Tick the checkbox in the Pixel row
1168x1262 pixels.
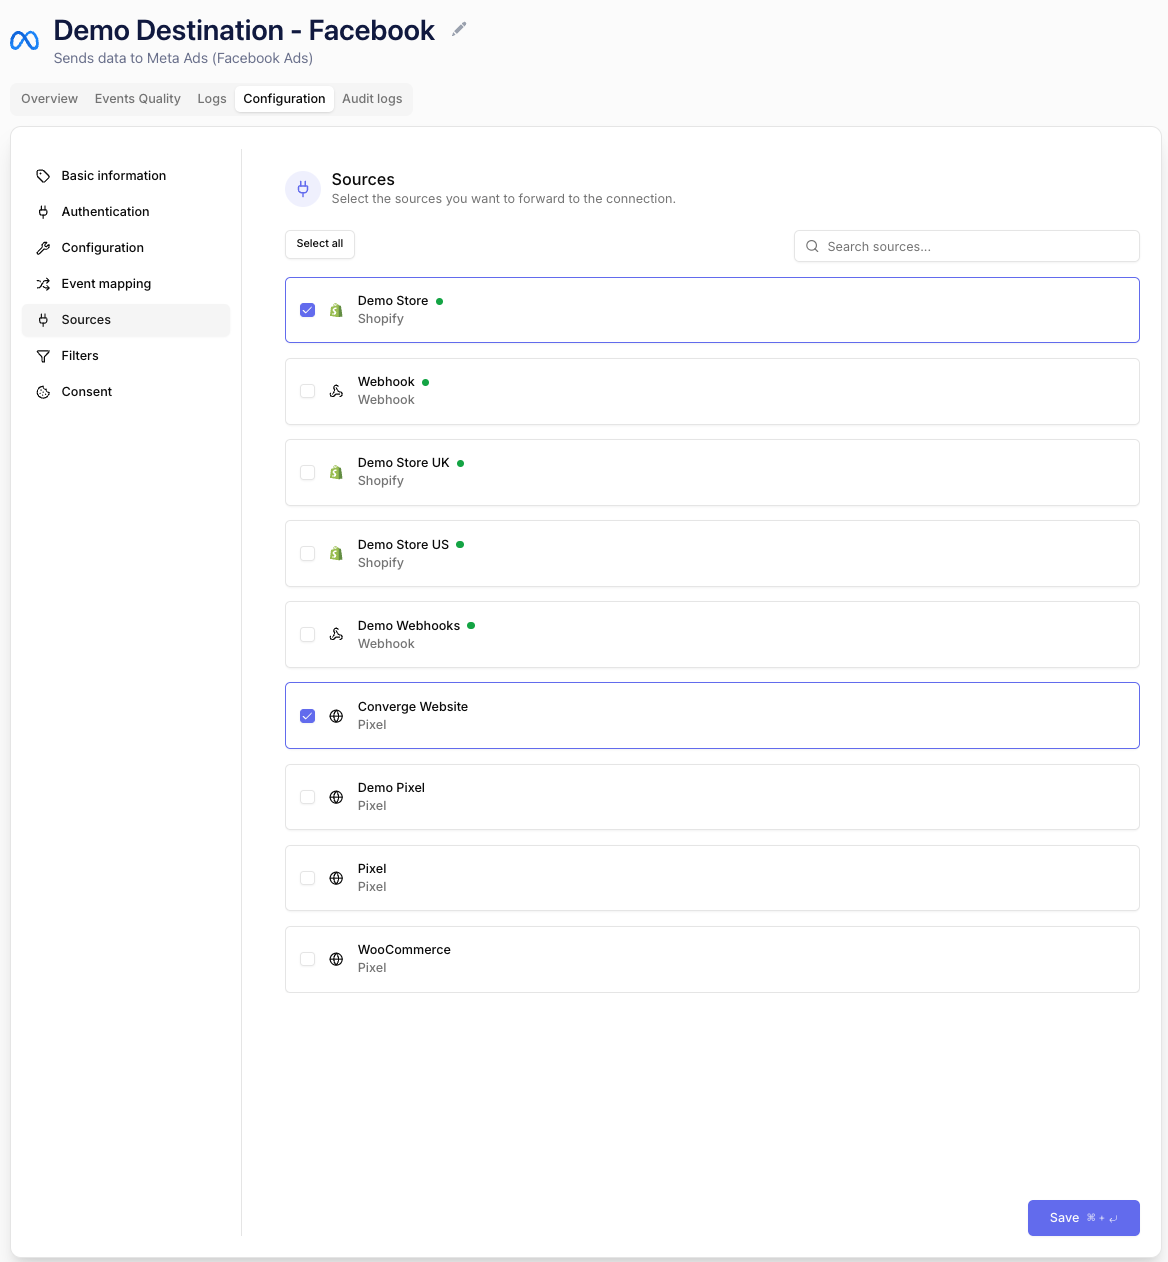click(x=308, y=878)
